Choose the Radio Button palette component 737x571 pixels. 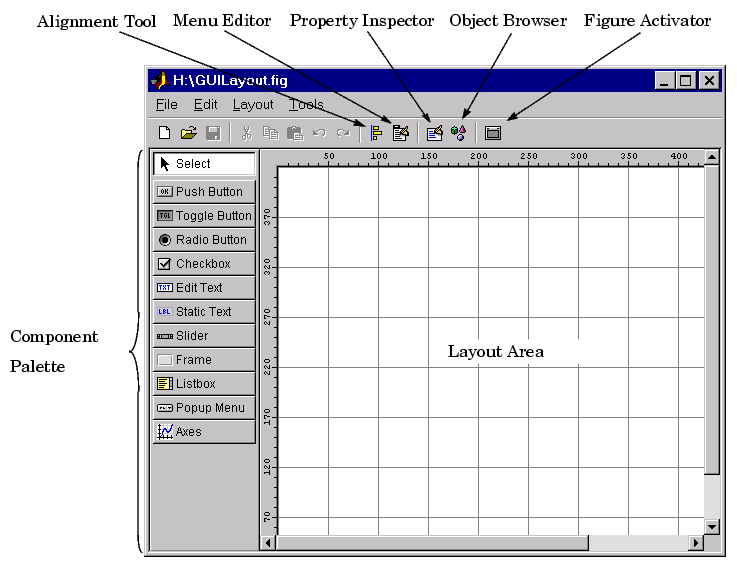coord(204,240)
